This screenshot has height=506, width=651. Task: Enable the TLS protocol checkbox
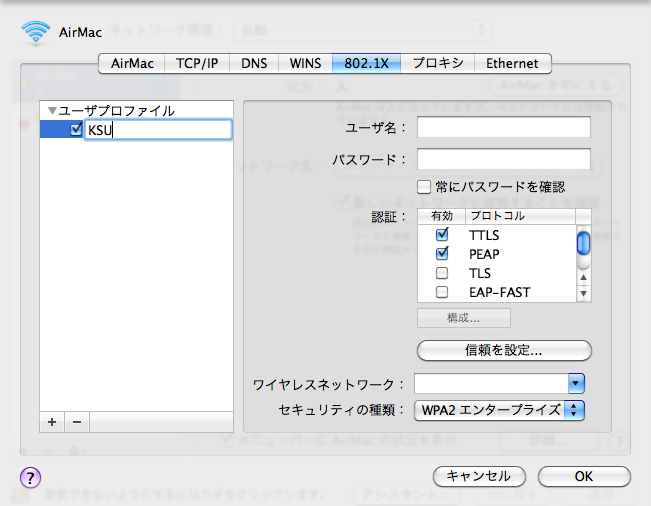442,273
